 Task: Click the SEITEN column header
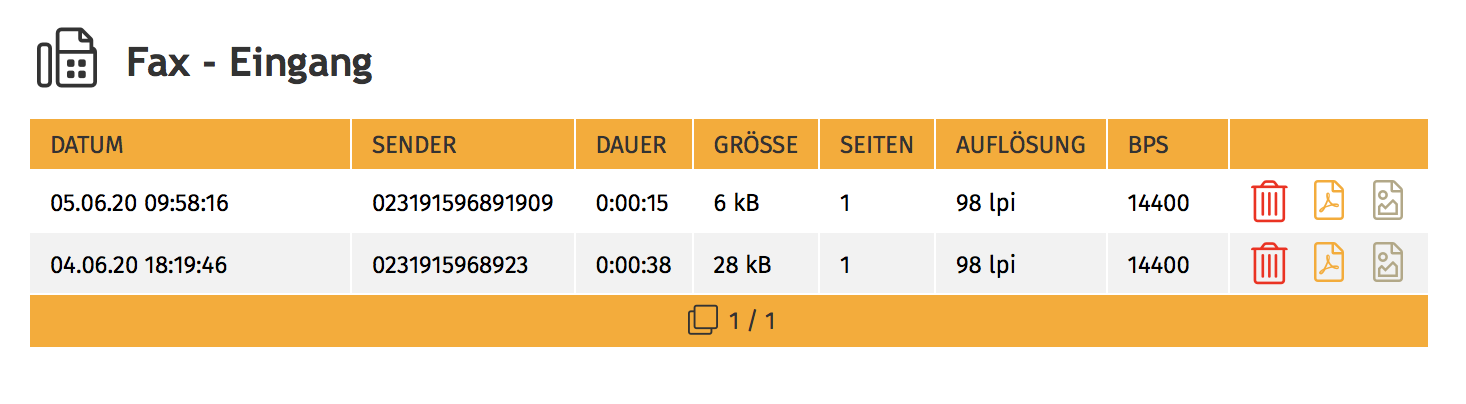[877, 145]
